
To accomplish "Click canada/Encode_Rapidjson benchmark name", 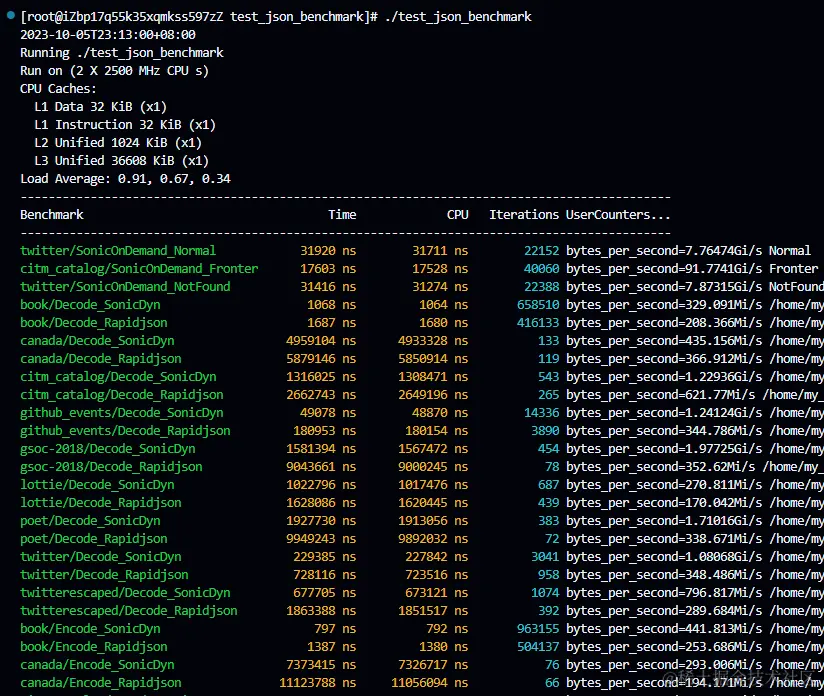I will coord(101,683).
